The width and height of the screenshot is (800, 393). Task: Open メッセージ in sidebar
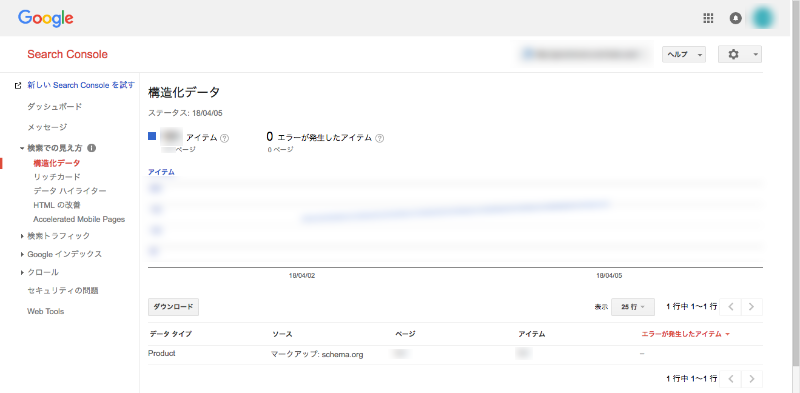click(47, 127)
